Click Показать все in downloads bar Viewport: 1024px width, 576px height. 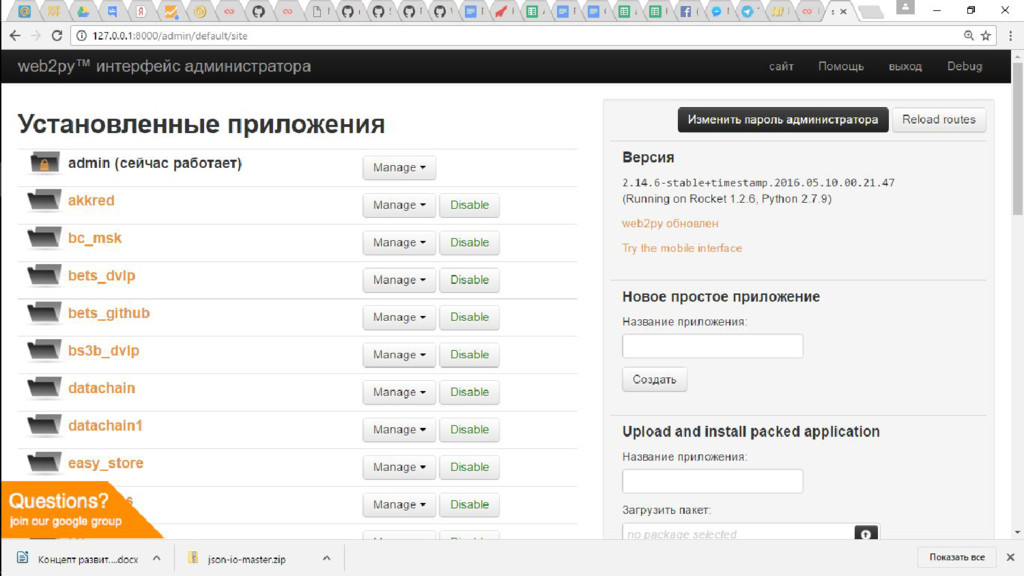point(957,557)
